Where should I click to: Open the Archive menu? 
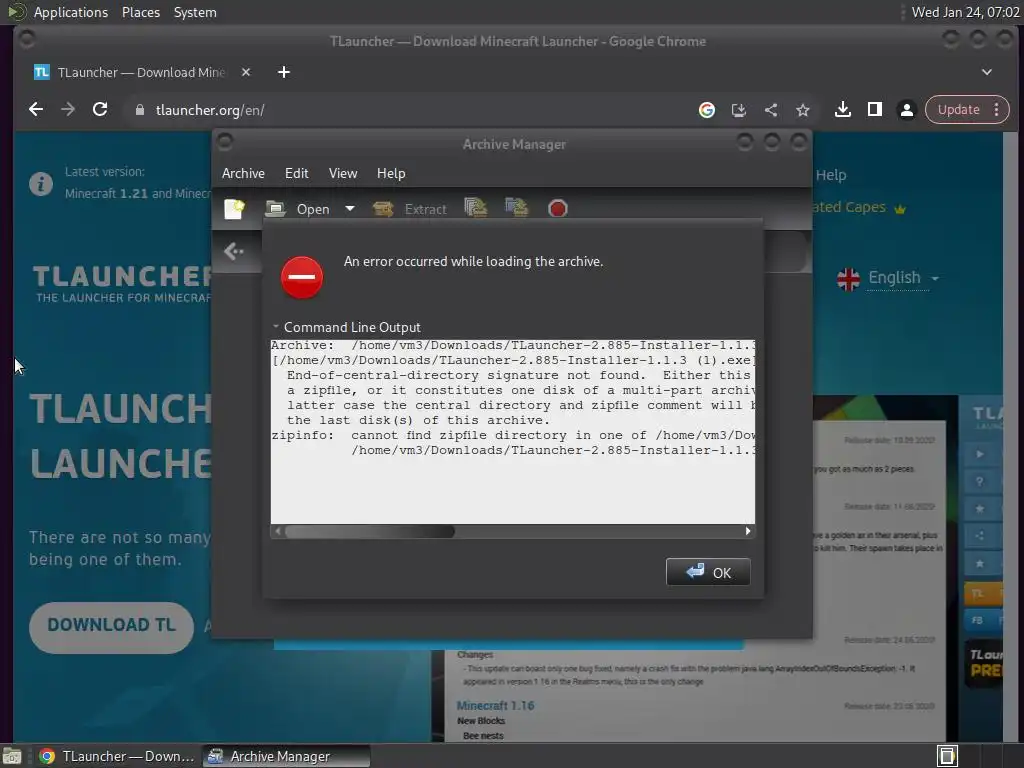point(243,174)
